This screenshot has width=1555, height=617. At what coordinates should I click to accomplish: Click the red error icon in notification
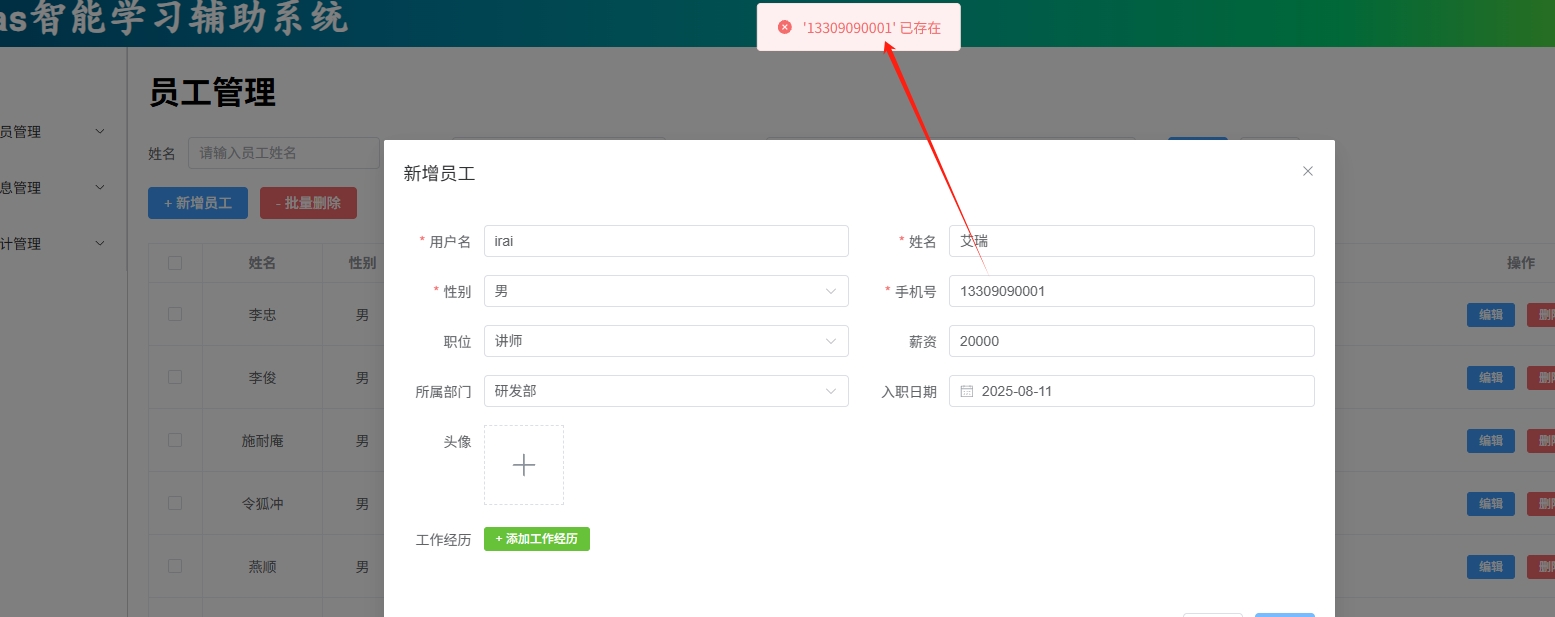pyautogui.click(x=785, y=28)
